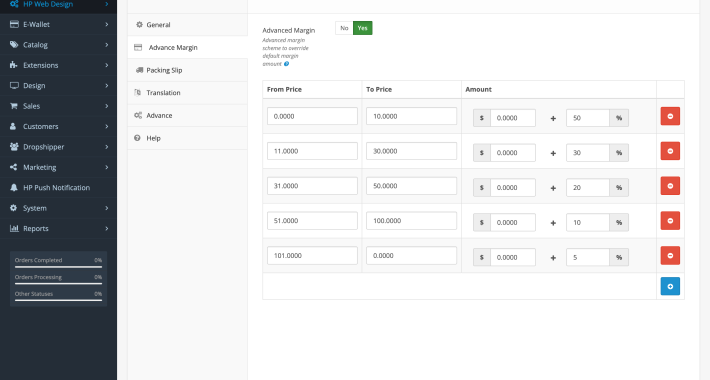The height and width of the screenshot is (380, 710).
Task: Open the HP Web Design menu item
Action: click(x=58, y=5)
